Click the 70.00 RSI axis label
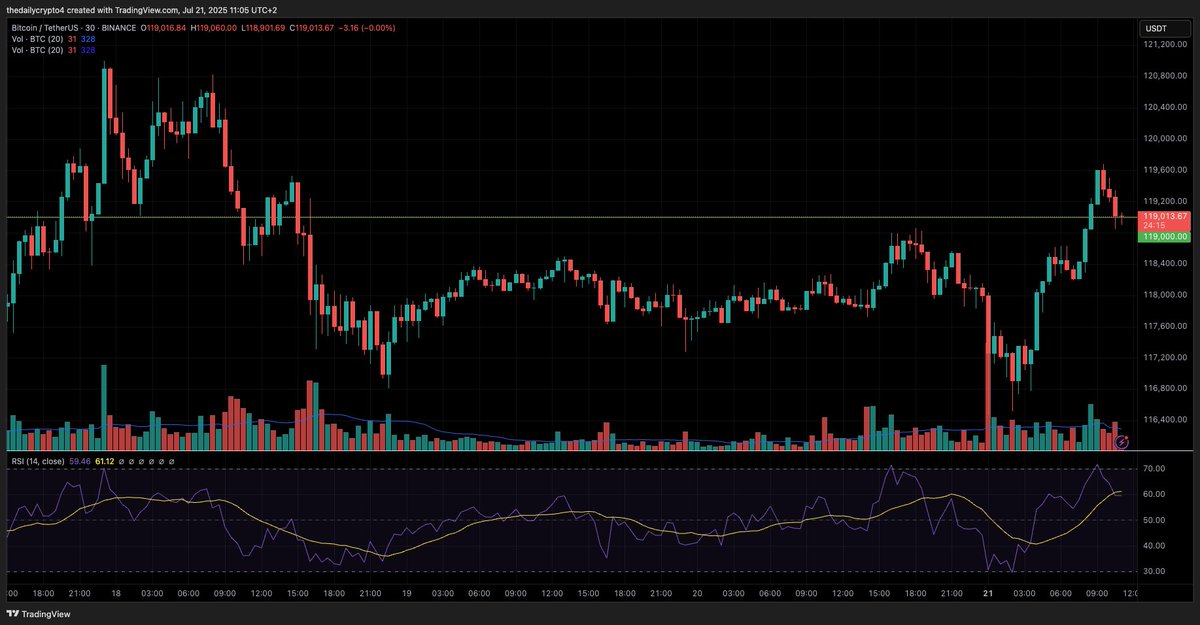This screenshot has height=625, width=1200. coord(1155,468)
